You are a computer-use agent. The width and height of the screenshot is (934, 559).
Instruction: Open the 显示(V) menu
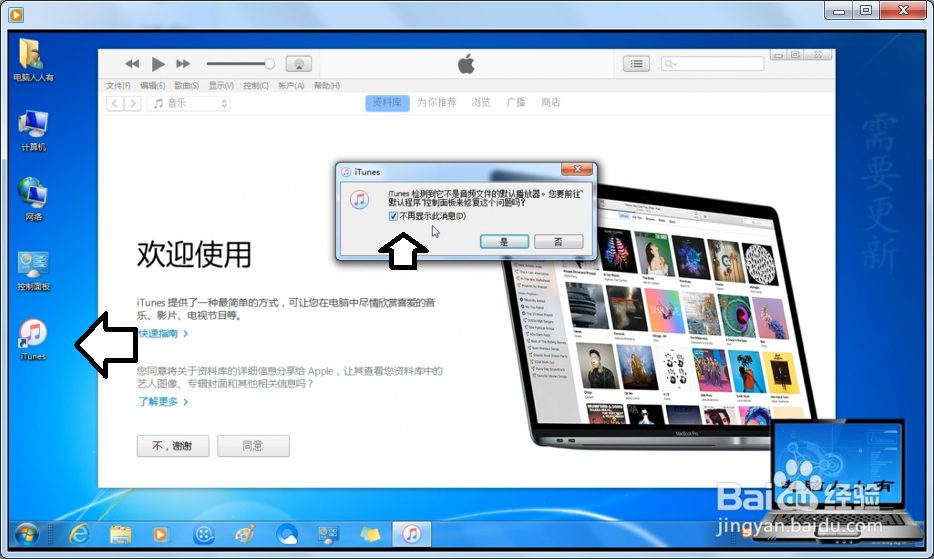tap(221, 86)
